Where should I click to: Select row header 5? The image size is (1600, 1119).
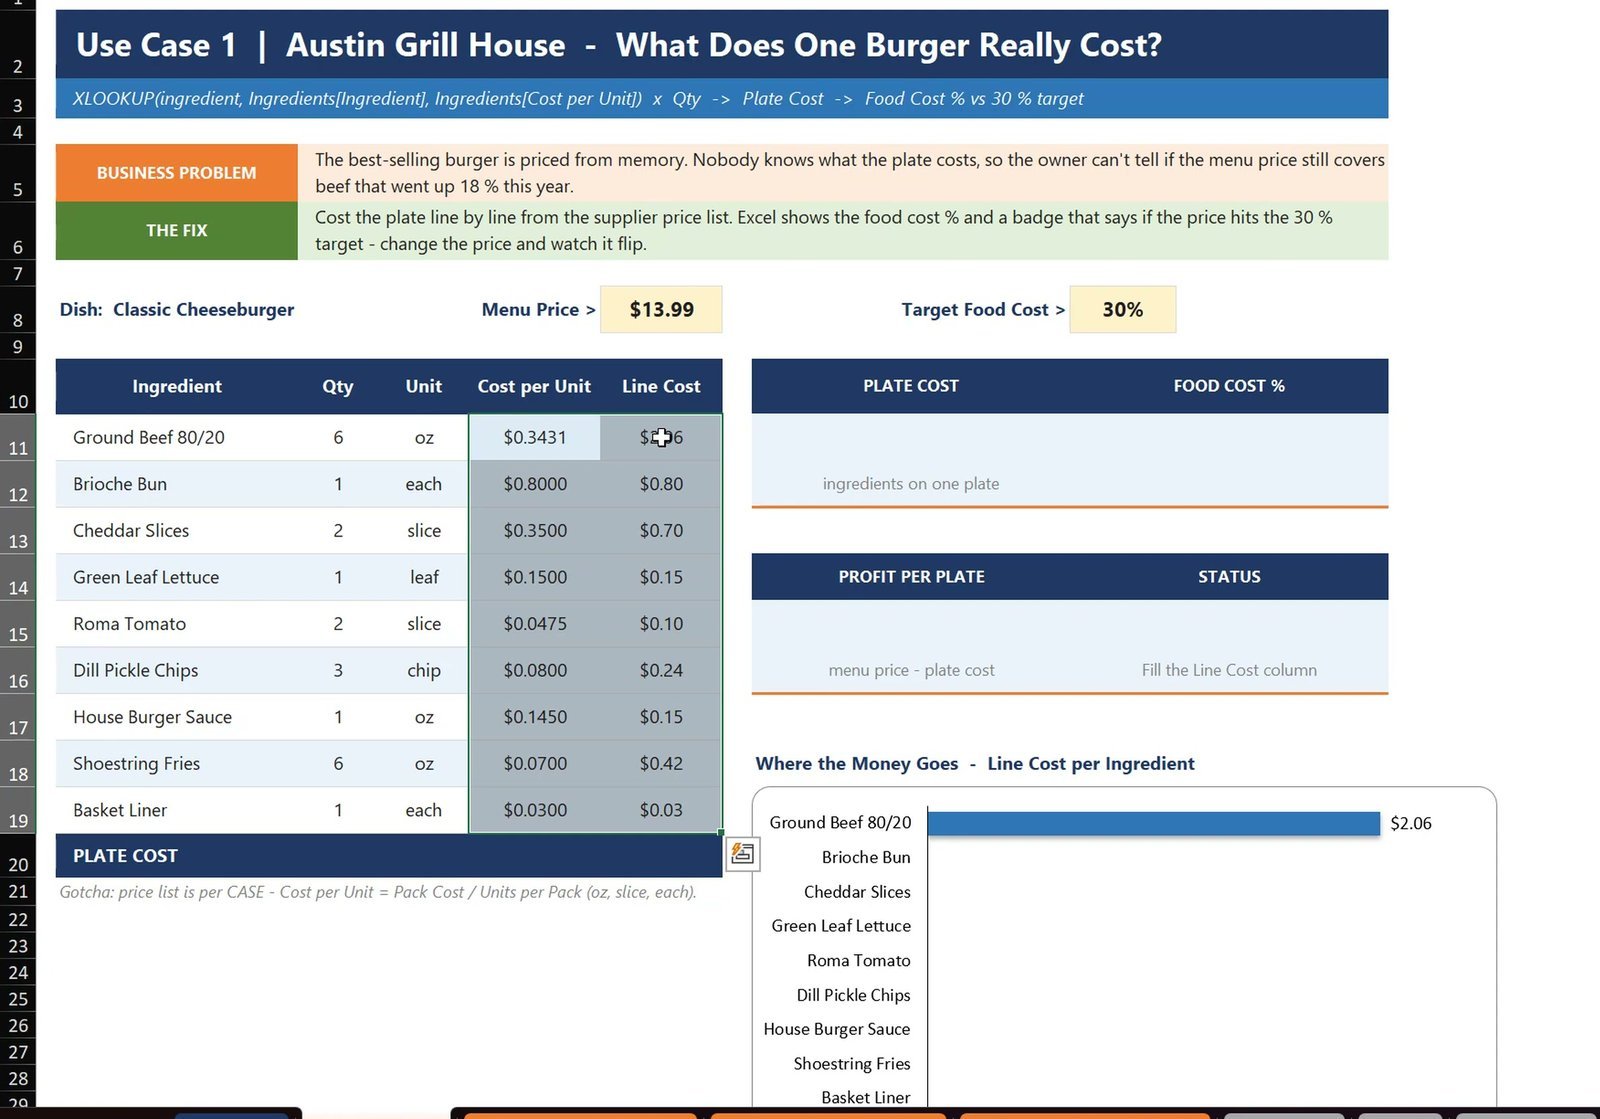18,173
